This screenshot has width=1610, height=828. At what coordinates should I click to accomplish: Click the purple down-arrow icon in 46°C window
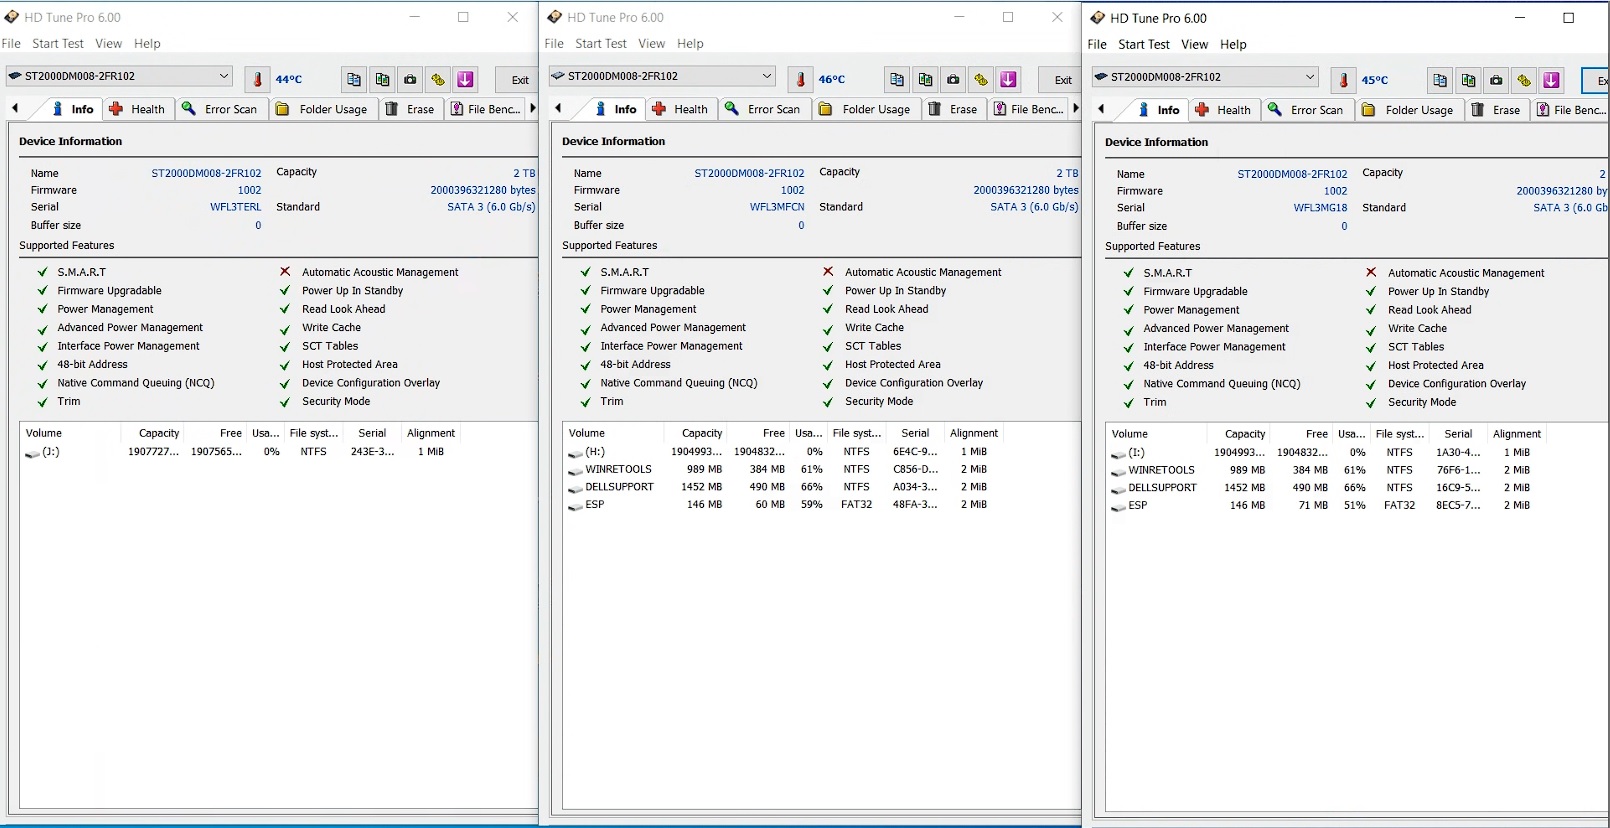(x=1009, y=79)
